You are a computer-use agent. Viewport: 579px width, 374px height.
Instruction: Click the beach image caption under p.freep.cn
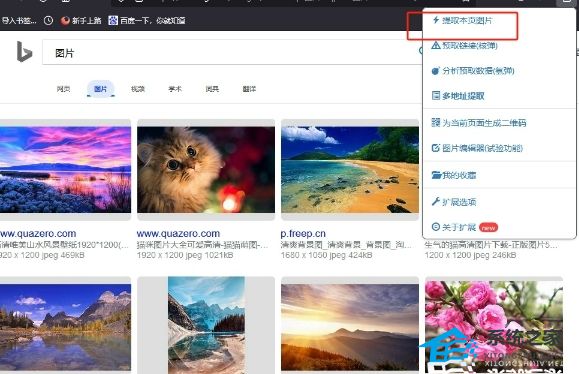(346, 245)
